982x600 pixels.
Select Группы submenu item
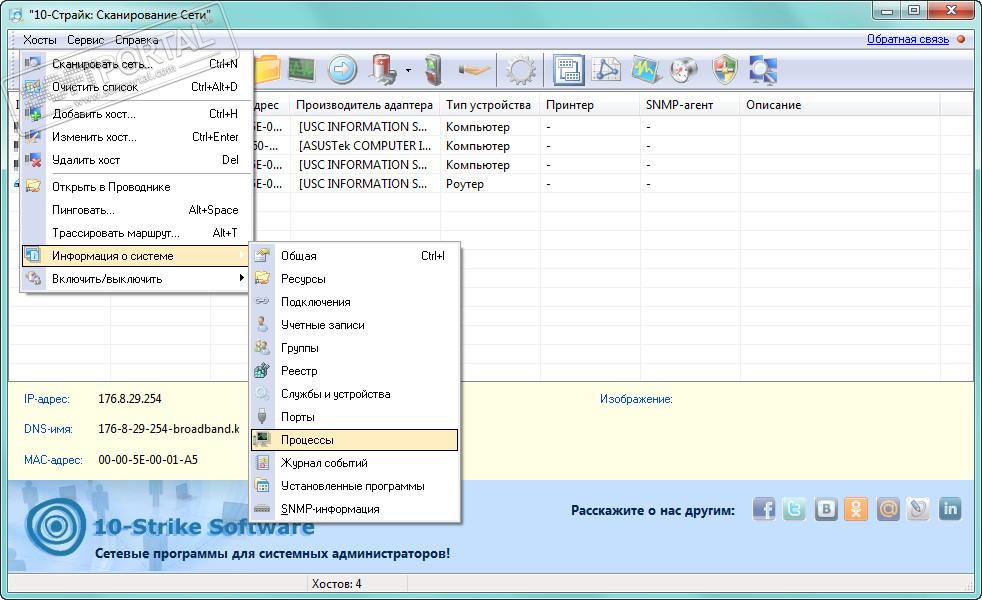click(354, 348)
